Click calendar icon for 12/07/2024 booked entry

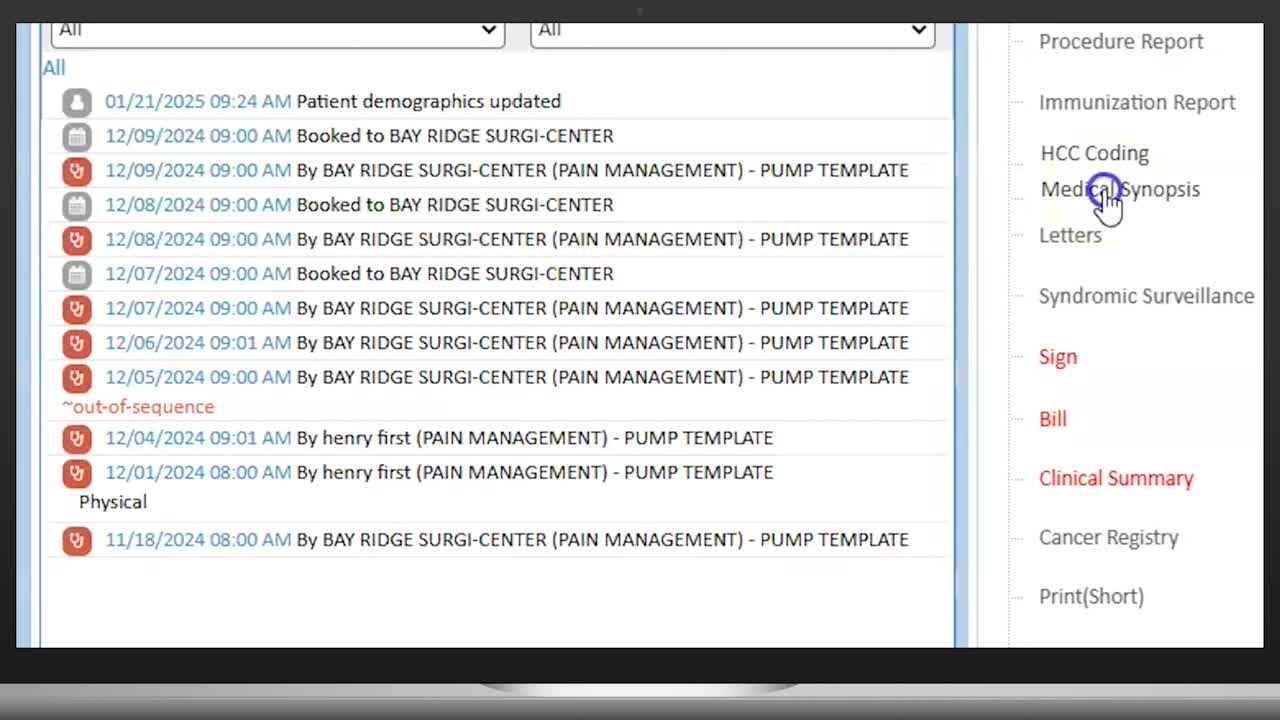pos(77,274)
